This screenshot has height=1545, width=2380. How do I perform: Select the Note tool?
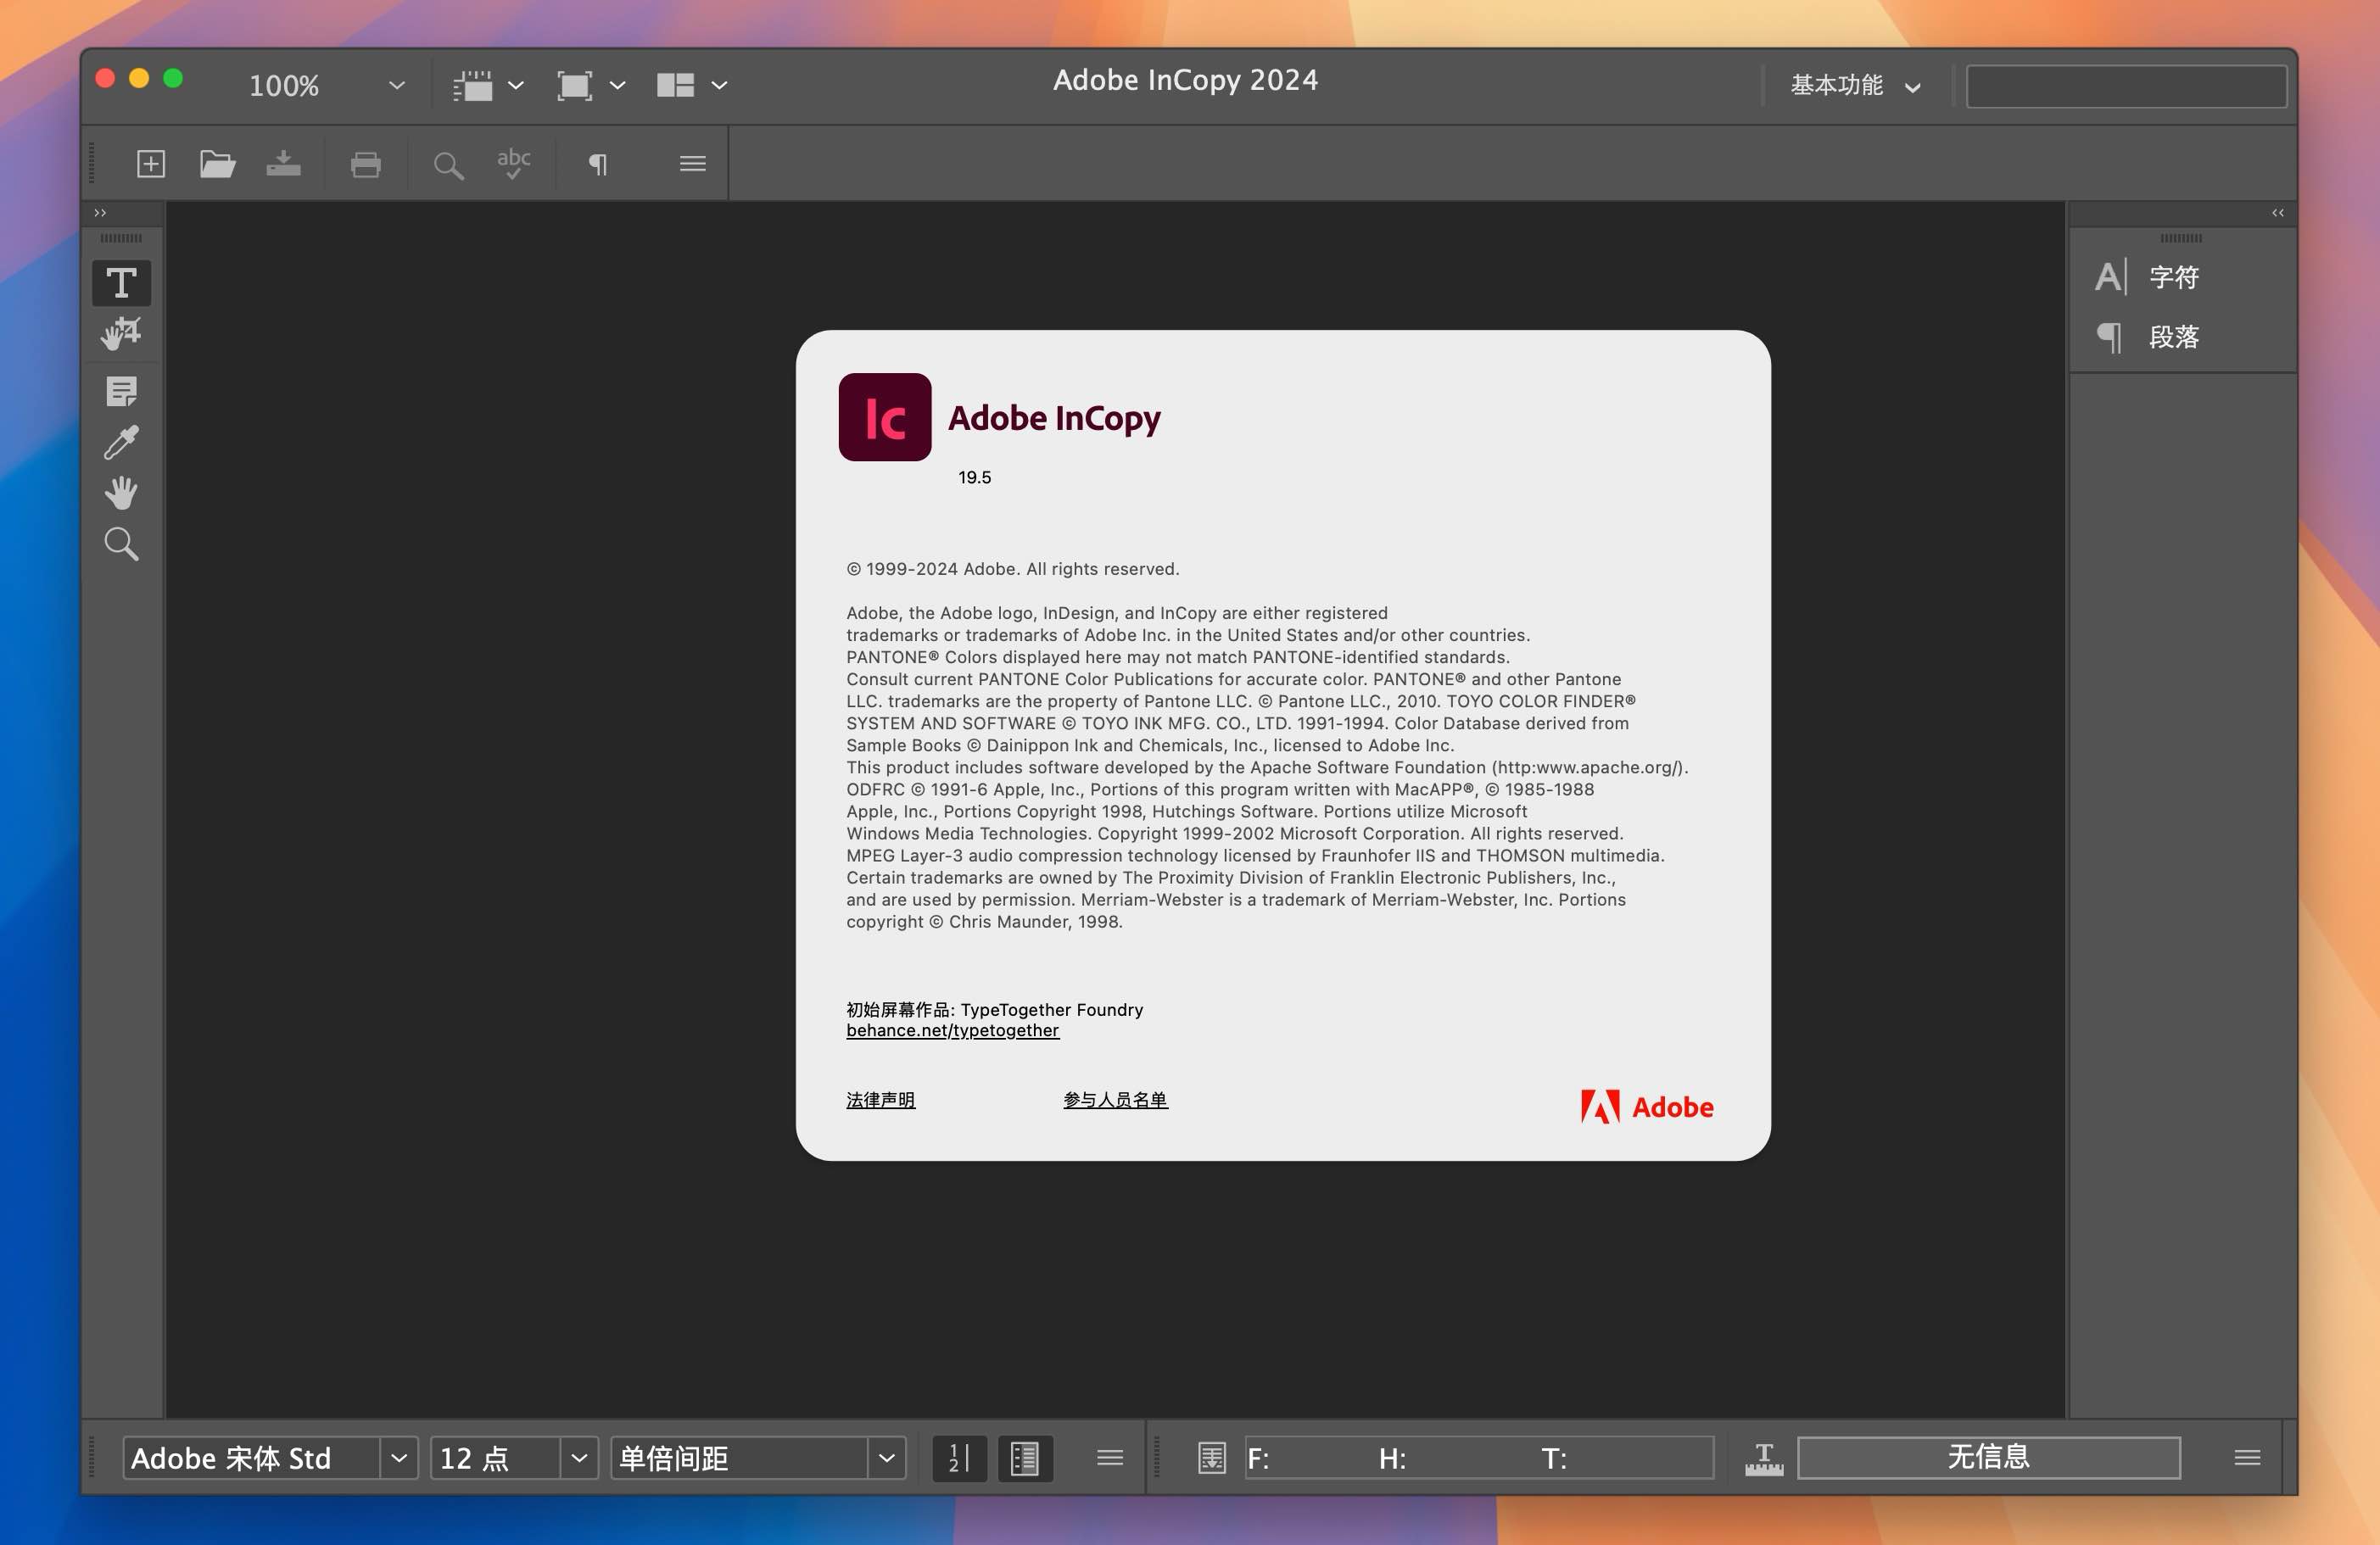(x=121, y=391)
